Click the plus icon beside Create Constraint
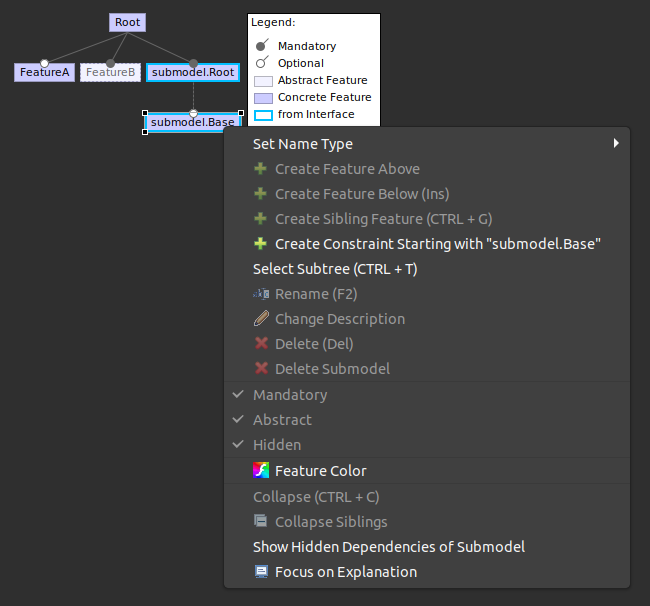Viewport: 650px width, 606px height. 260,244
